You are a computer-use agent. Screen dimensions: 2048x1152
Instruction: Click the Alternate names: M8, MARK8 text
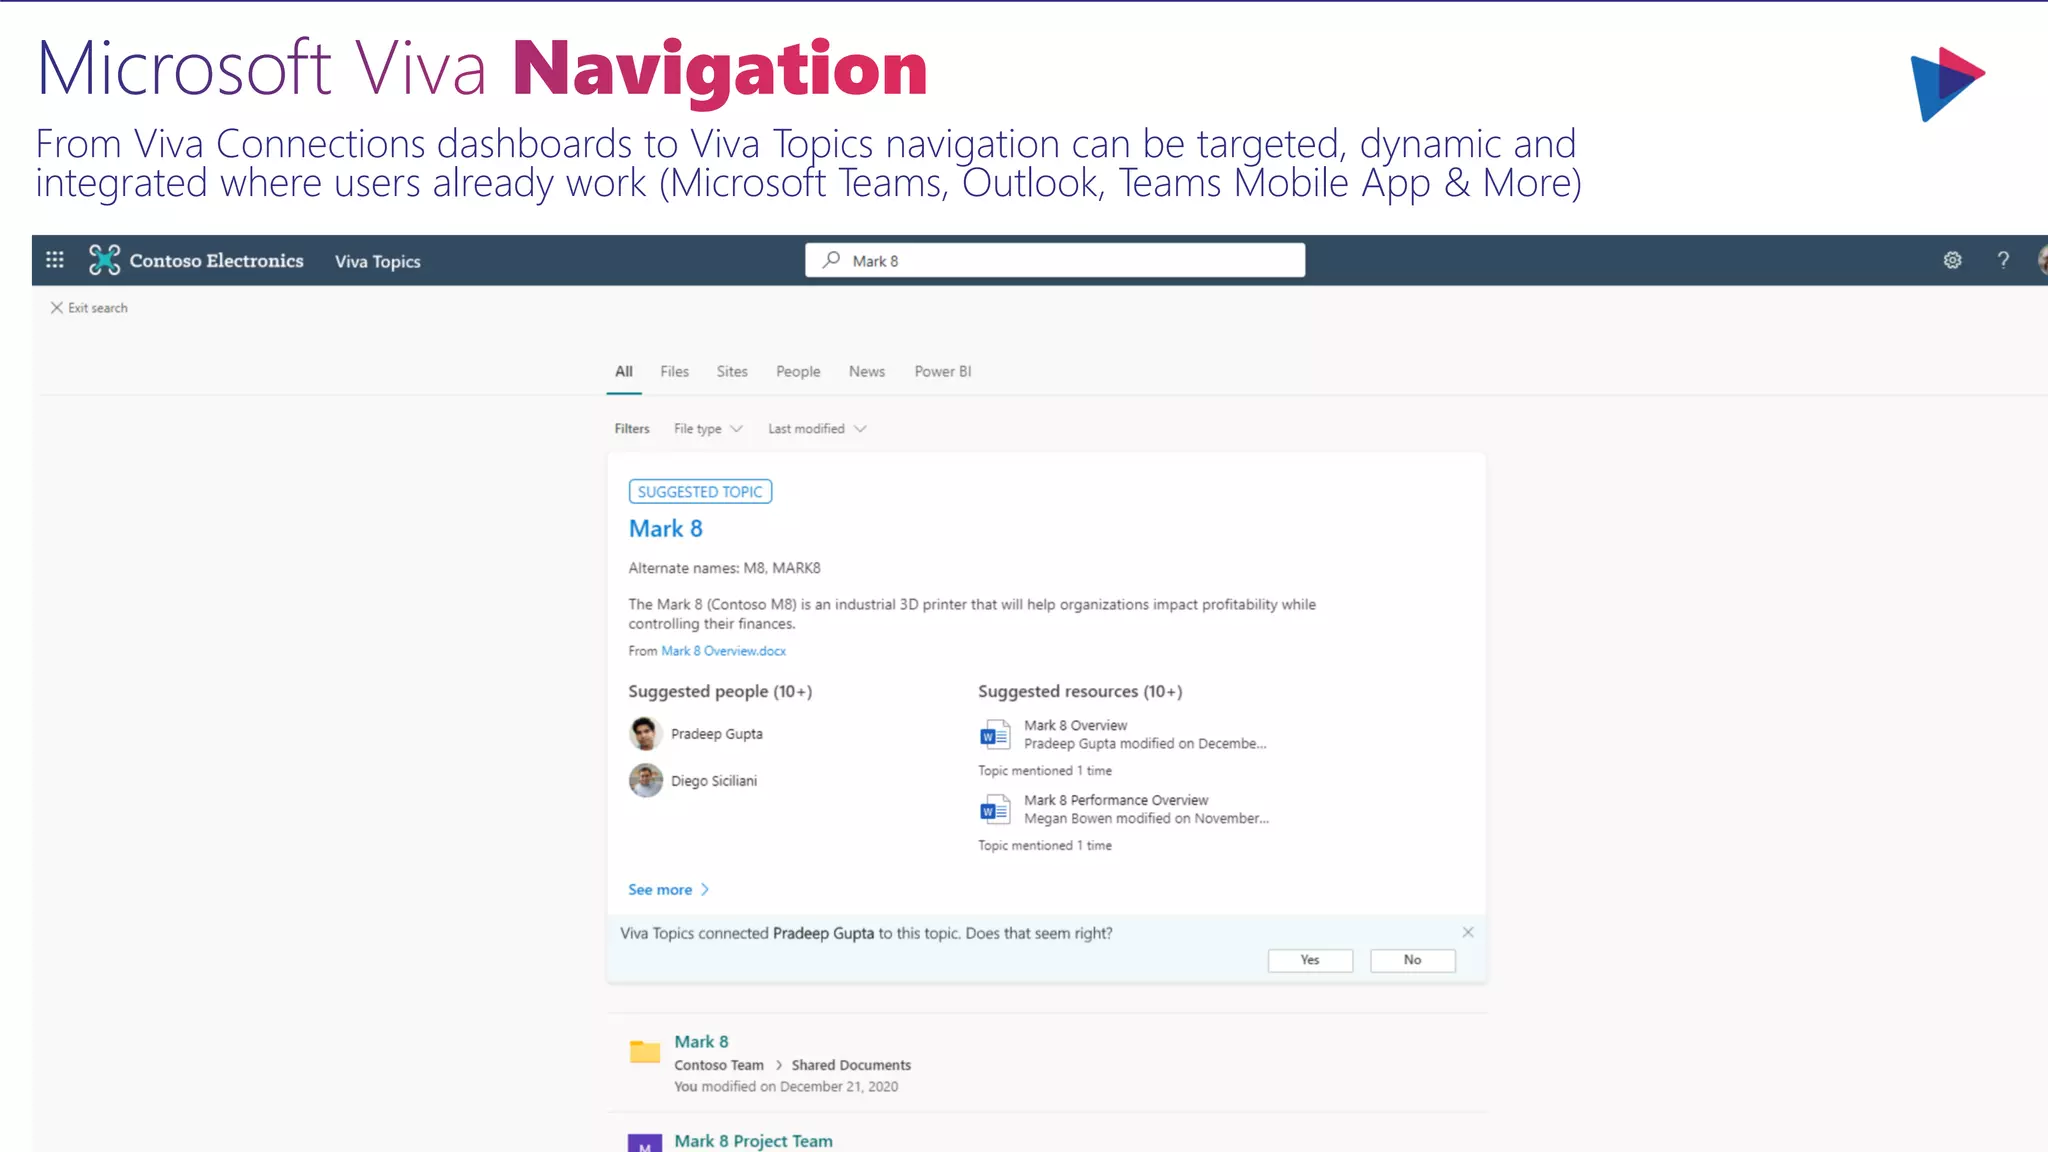click(724, 568)
